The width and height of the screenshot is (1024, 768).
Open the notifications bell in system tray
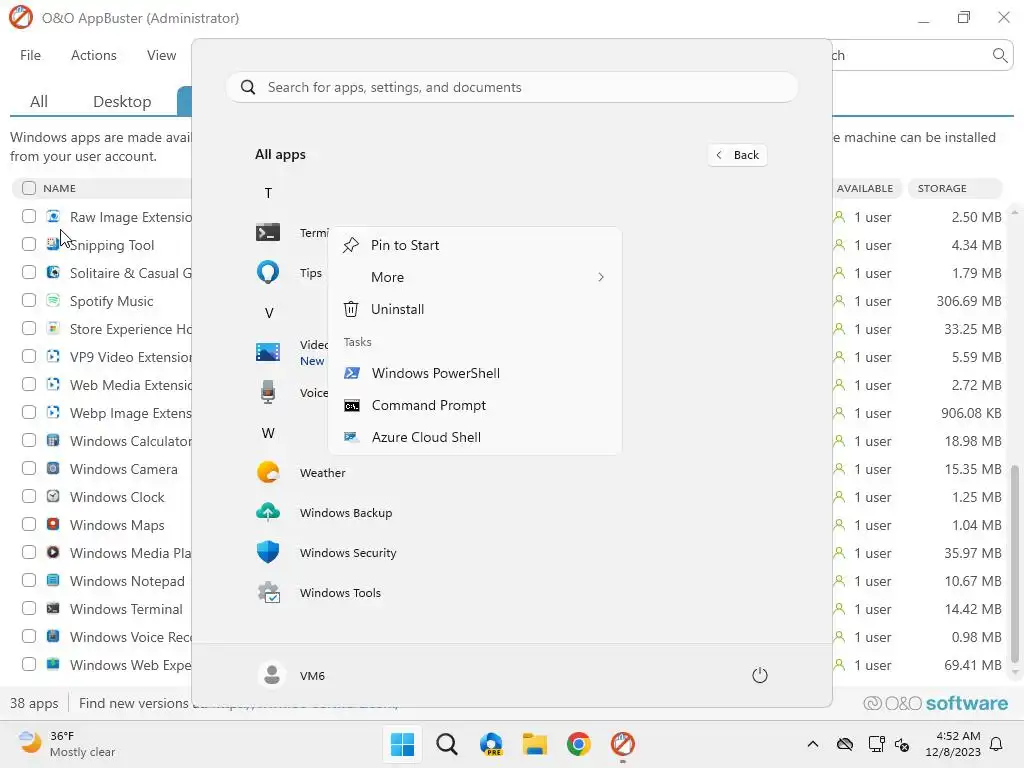coord(997,744)
